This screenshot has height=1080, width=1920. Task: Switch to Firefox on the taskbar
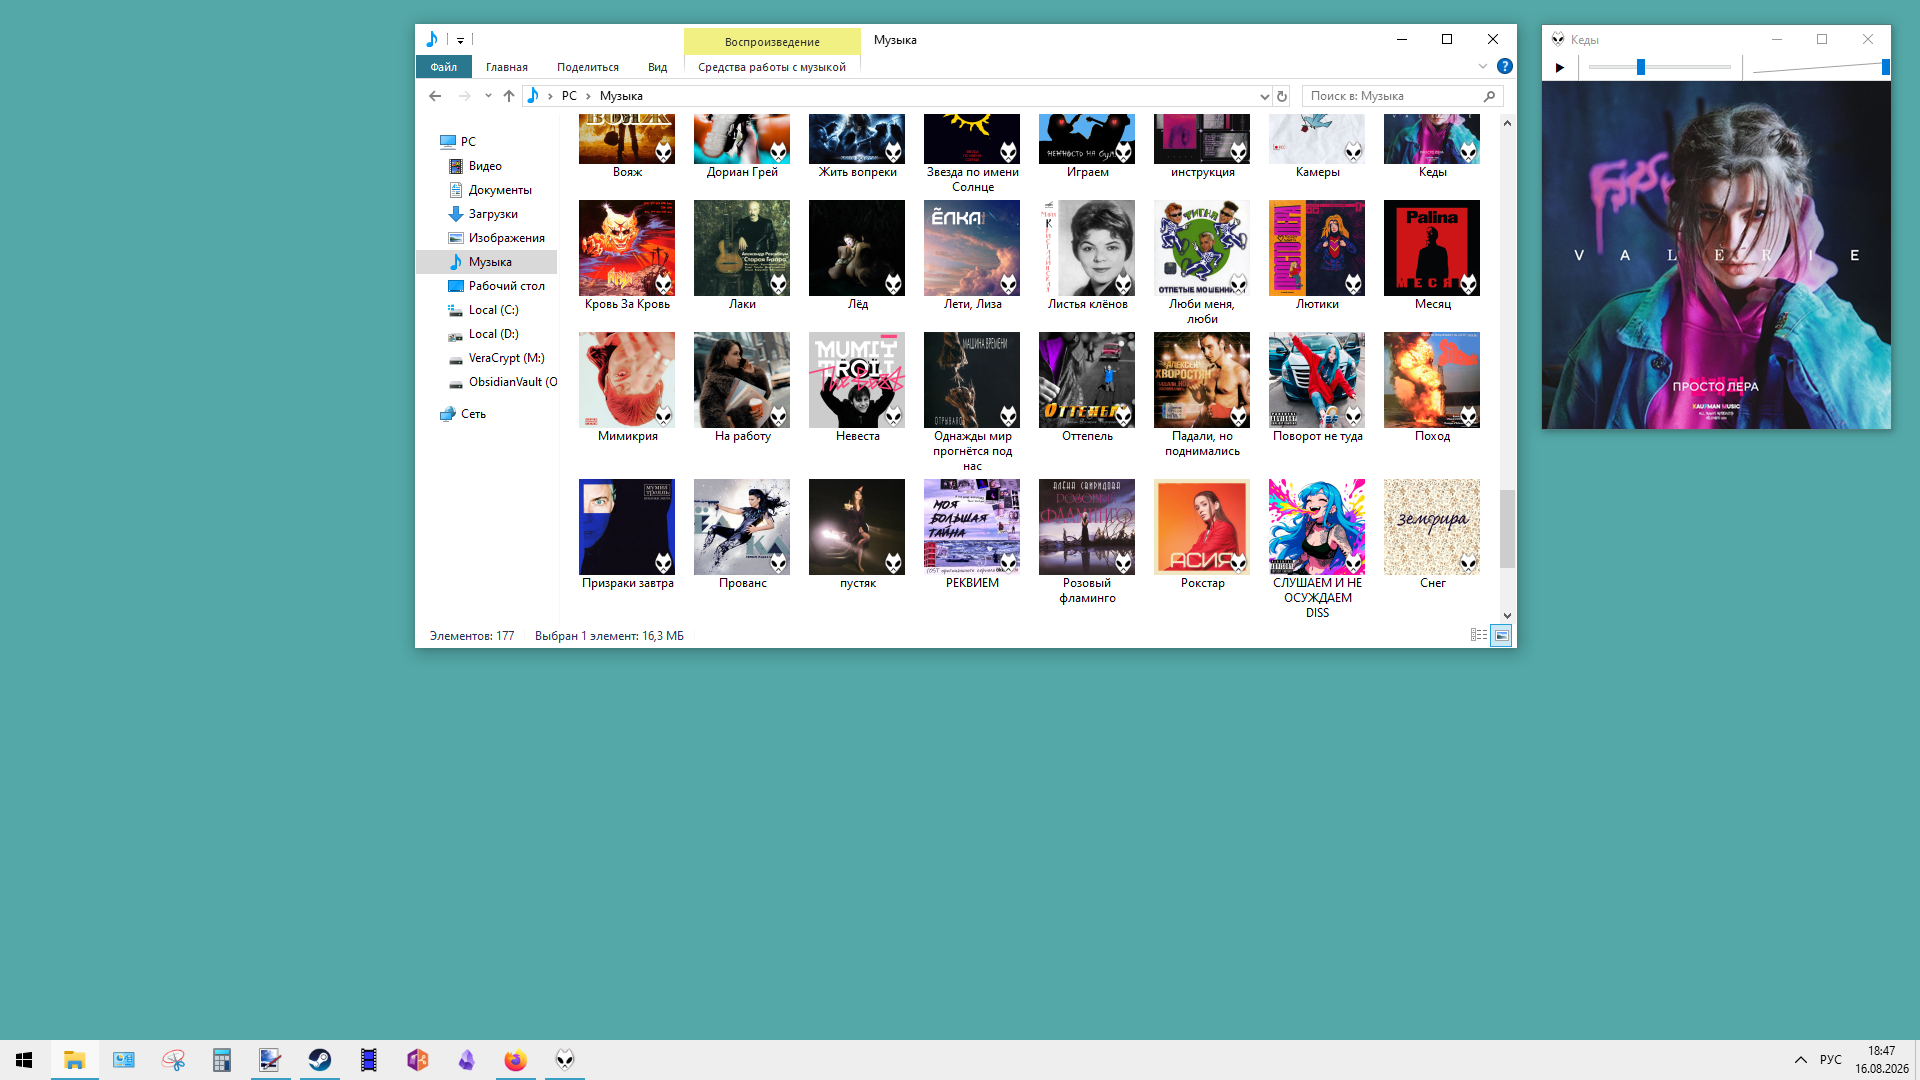pos(516,1060)
